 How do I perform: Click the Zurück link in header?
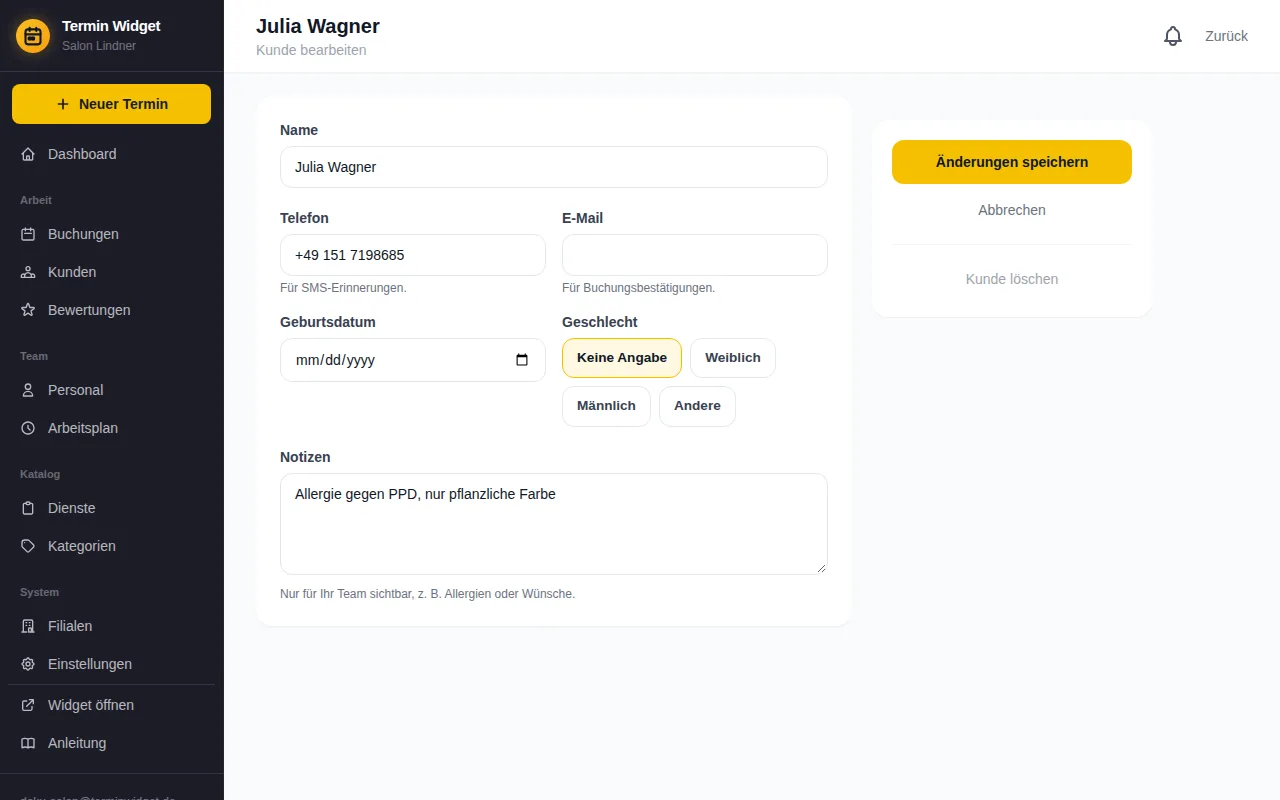click(x=1226, y=36)
